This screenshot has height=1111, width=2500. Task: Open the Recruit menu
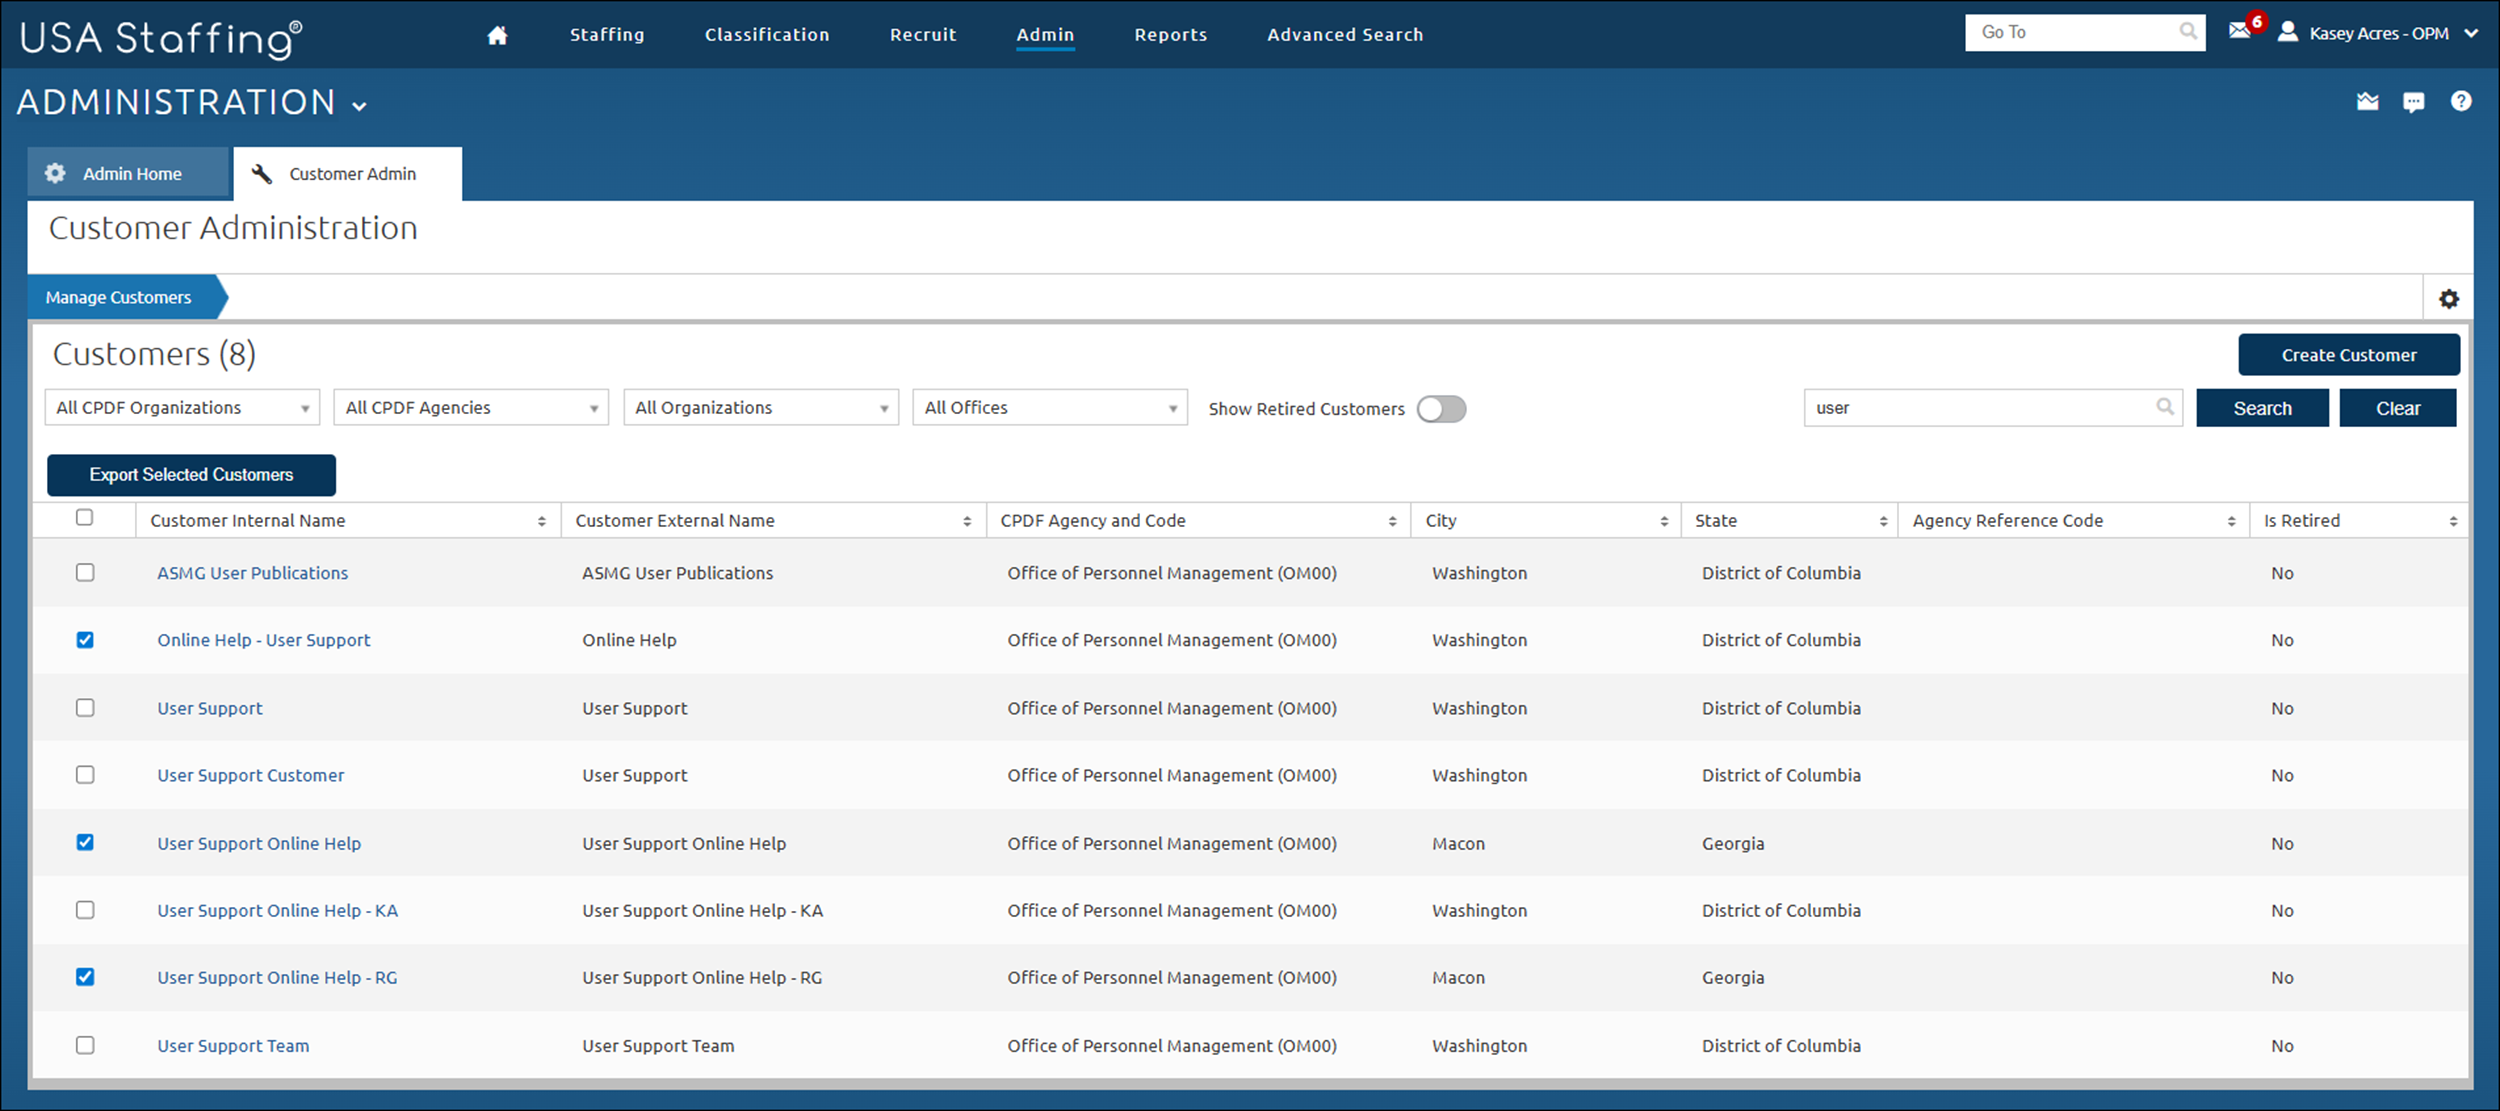(923, 35)
